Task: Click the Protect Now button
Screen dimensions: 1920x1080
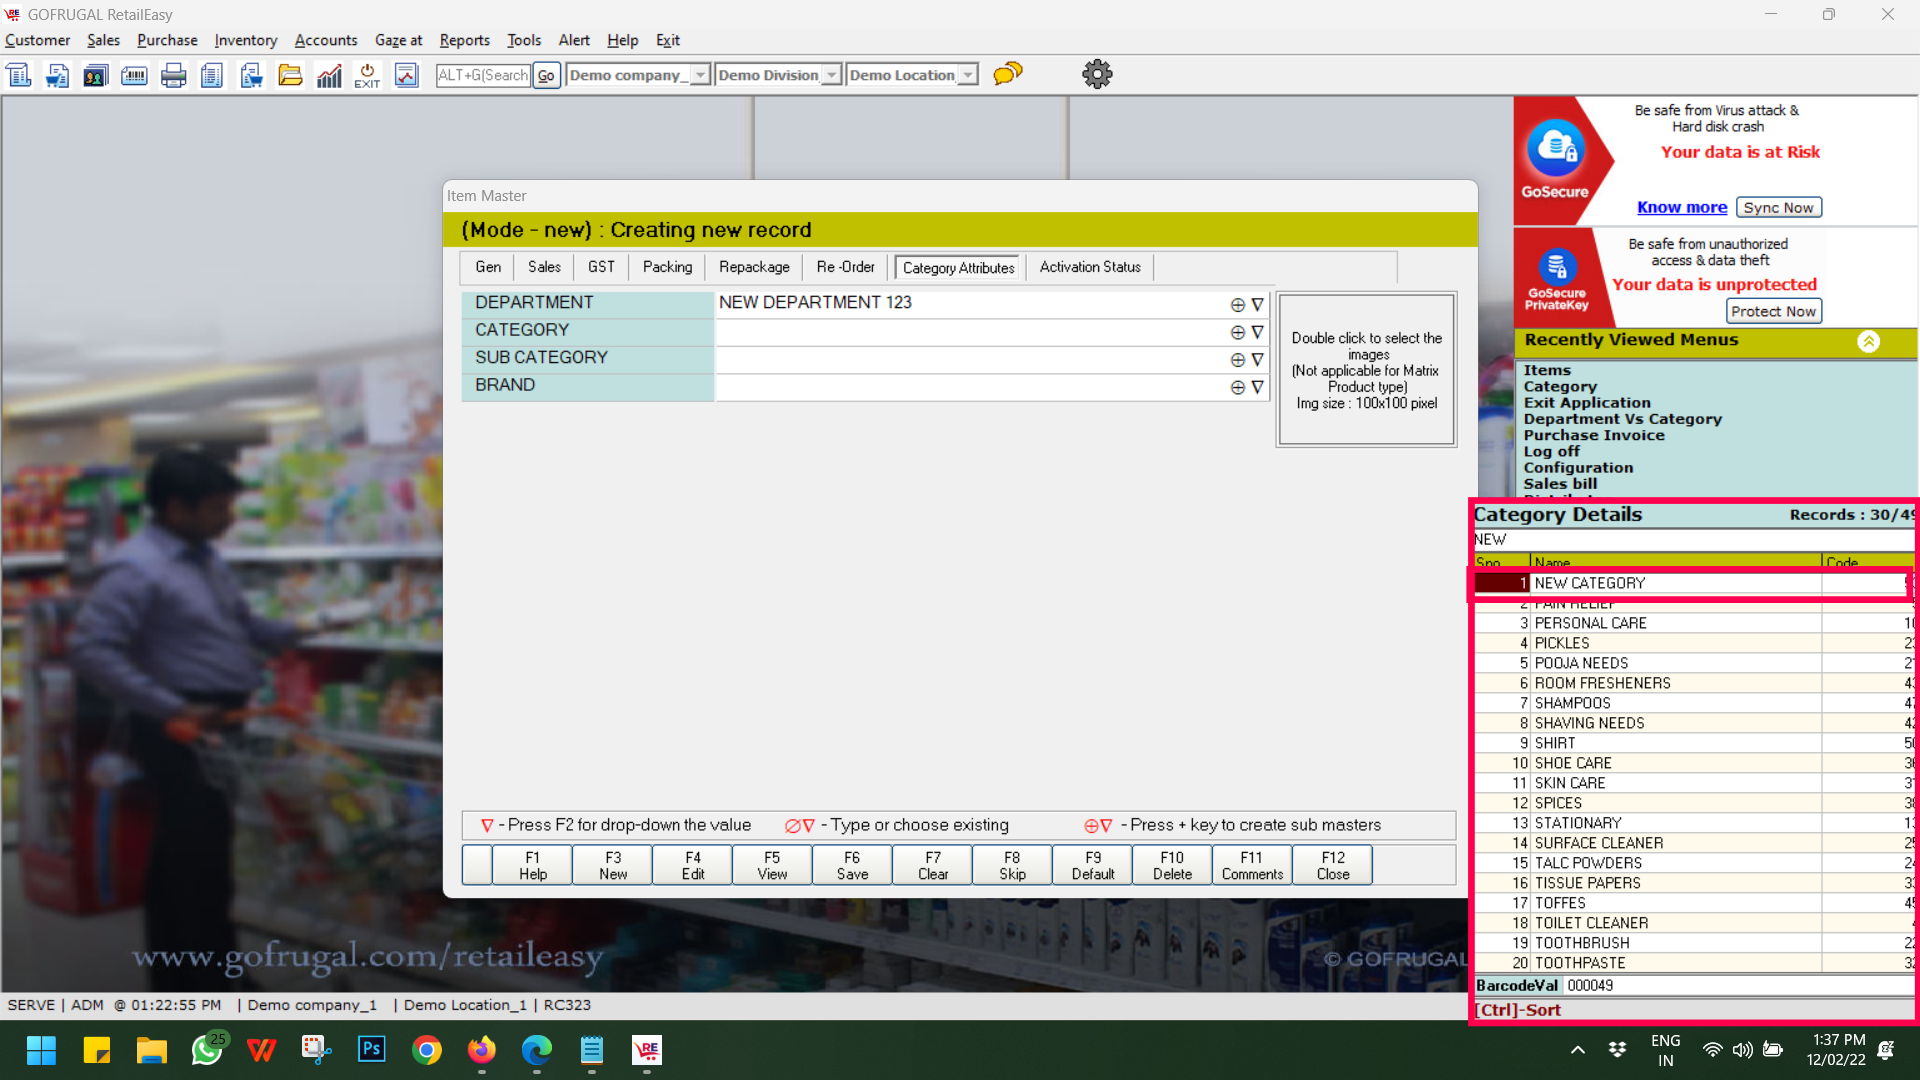Action: click(1773, 311)
